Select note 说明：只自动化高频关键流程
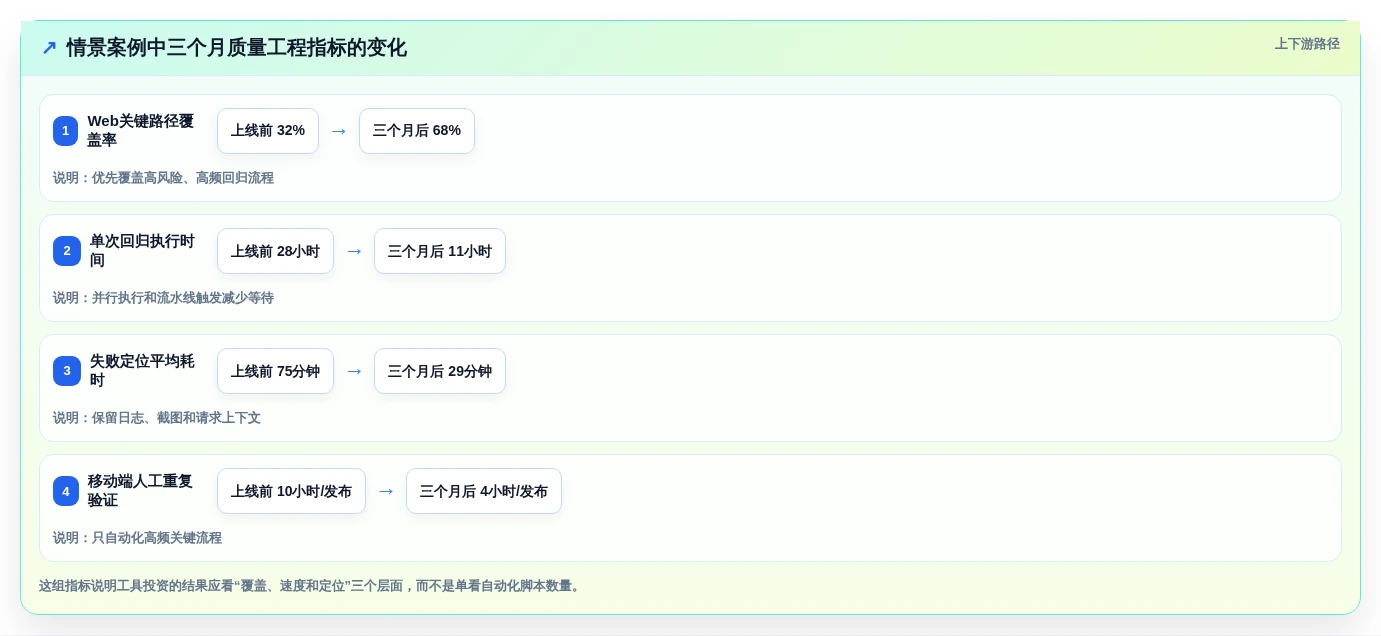Viewport: 1381px width, 636px height. (x=137, y=538)
